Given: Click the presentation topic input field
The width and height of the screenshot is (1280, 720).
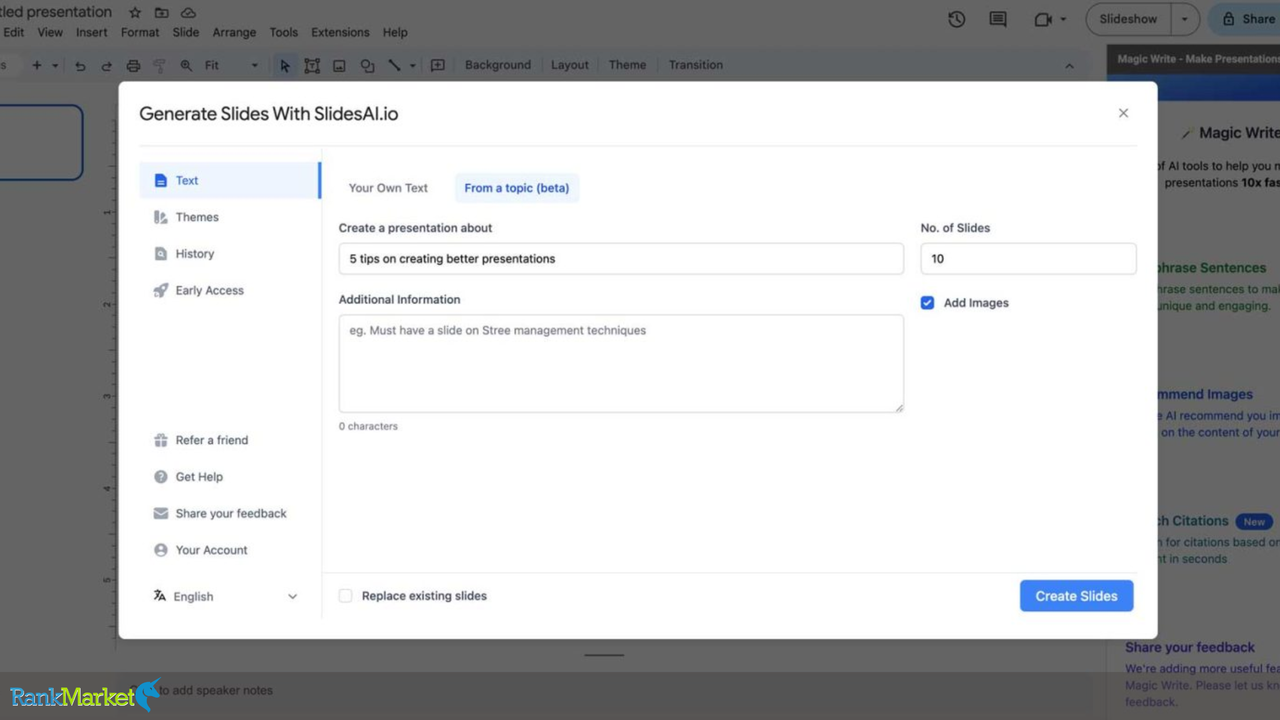Looking at the screenshot, I should click(x=621, y=259).
